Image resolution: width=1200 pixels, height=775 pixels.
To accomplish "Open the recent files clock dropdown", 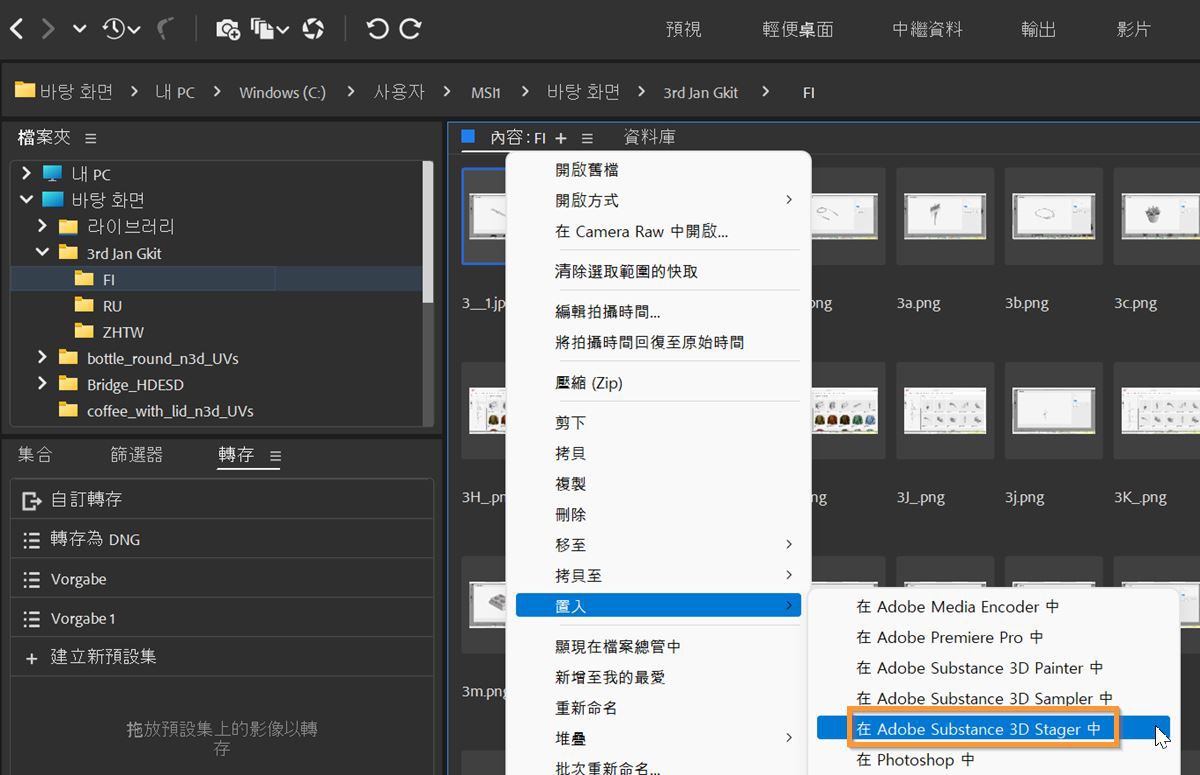I will point(121,29).
